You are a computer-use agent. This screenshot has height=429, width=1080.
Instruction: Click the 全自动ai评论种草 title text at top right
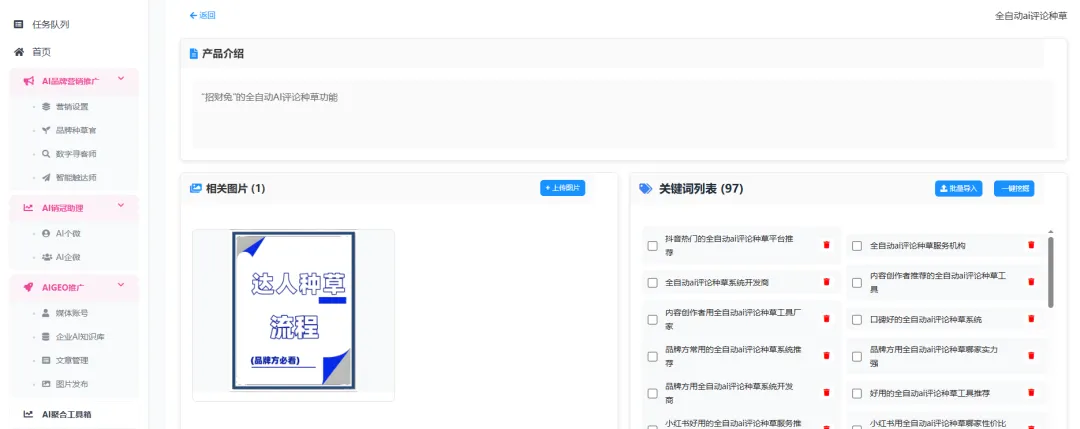tap(1030, 15)
